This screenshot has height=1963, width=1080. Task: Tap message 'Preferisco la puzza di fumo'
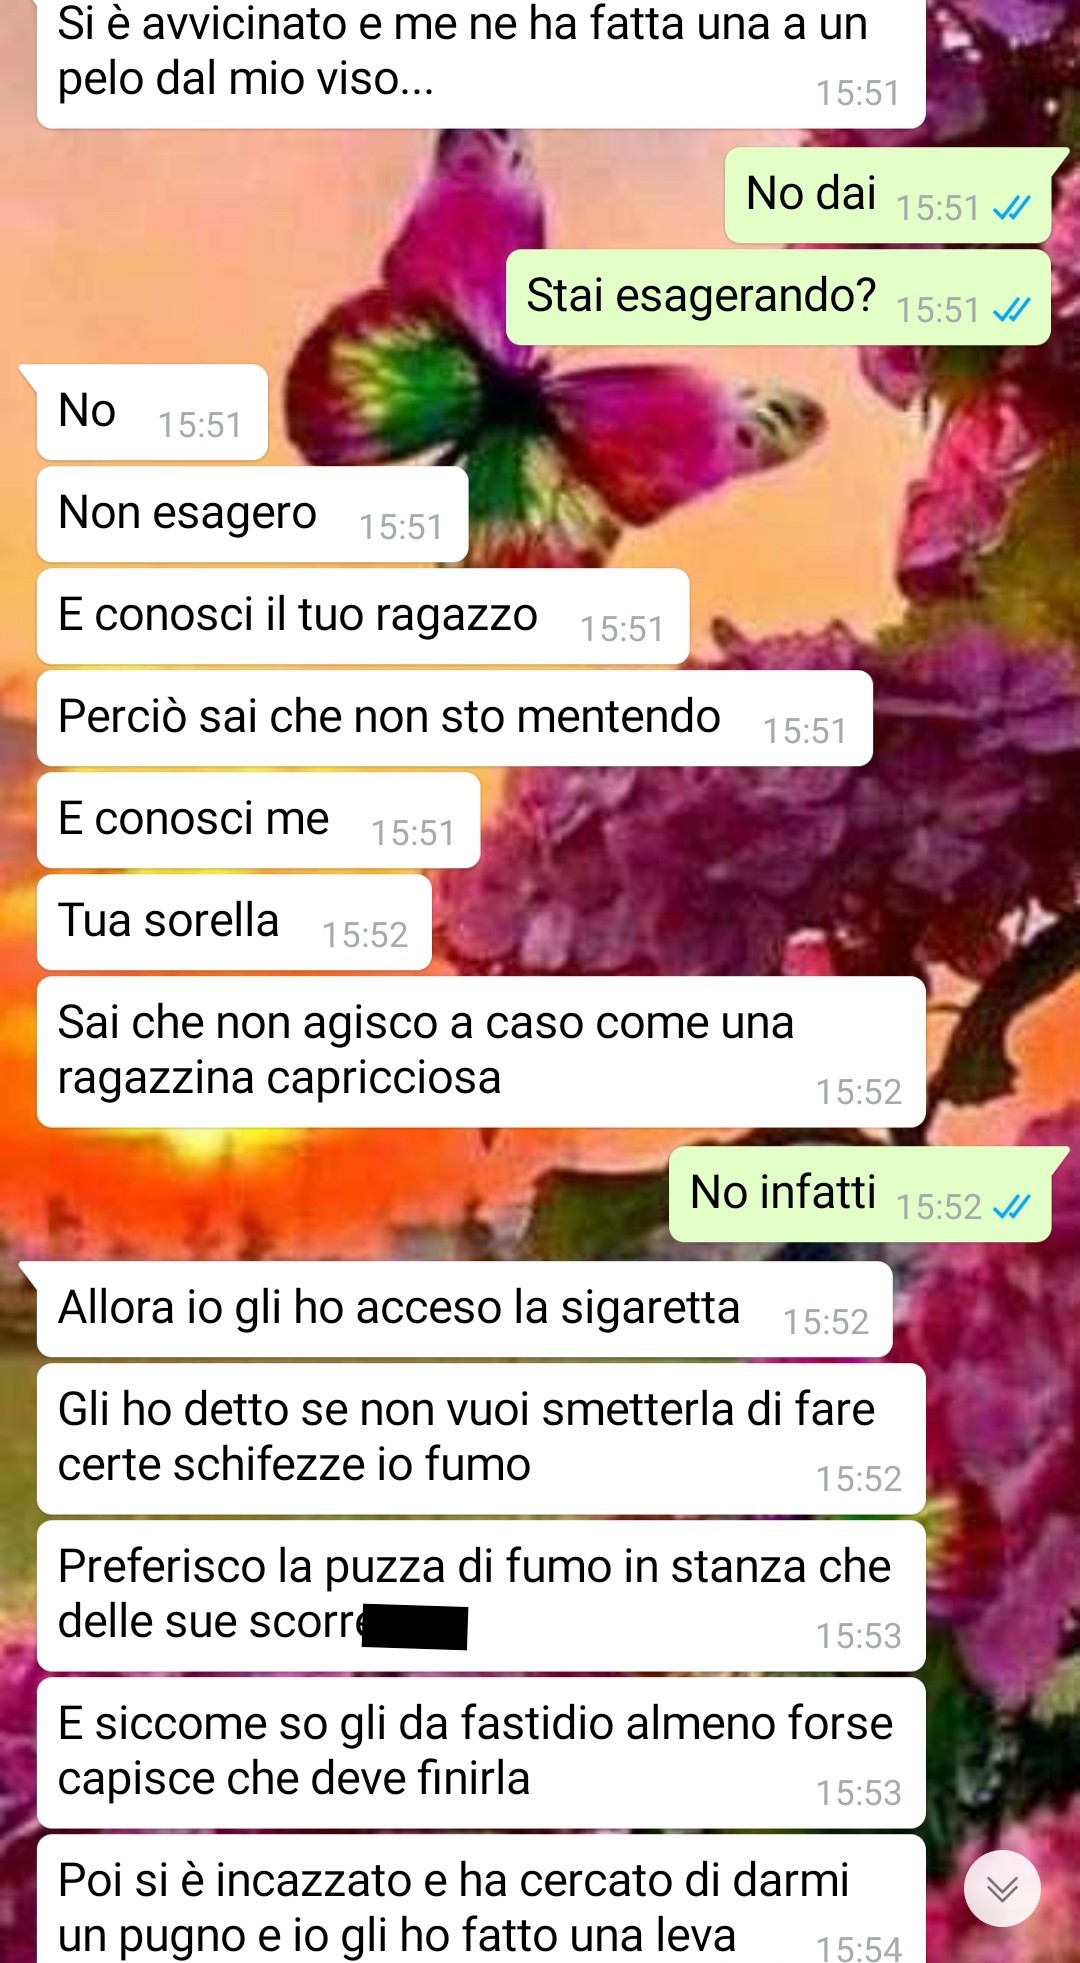(x=481, y=1596)
